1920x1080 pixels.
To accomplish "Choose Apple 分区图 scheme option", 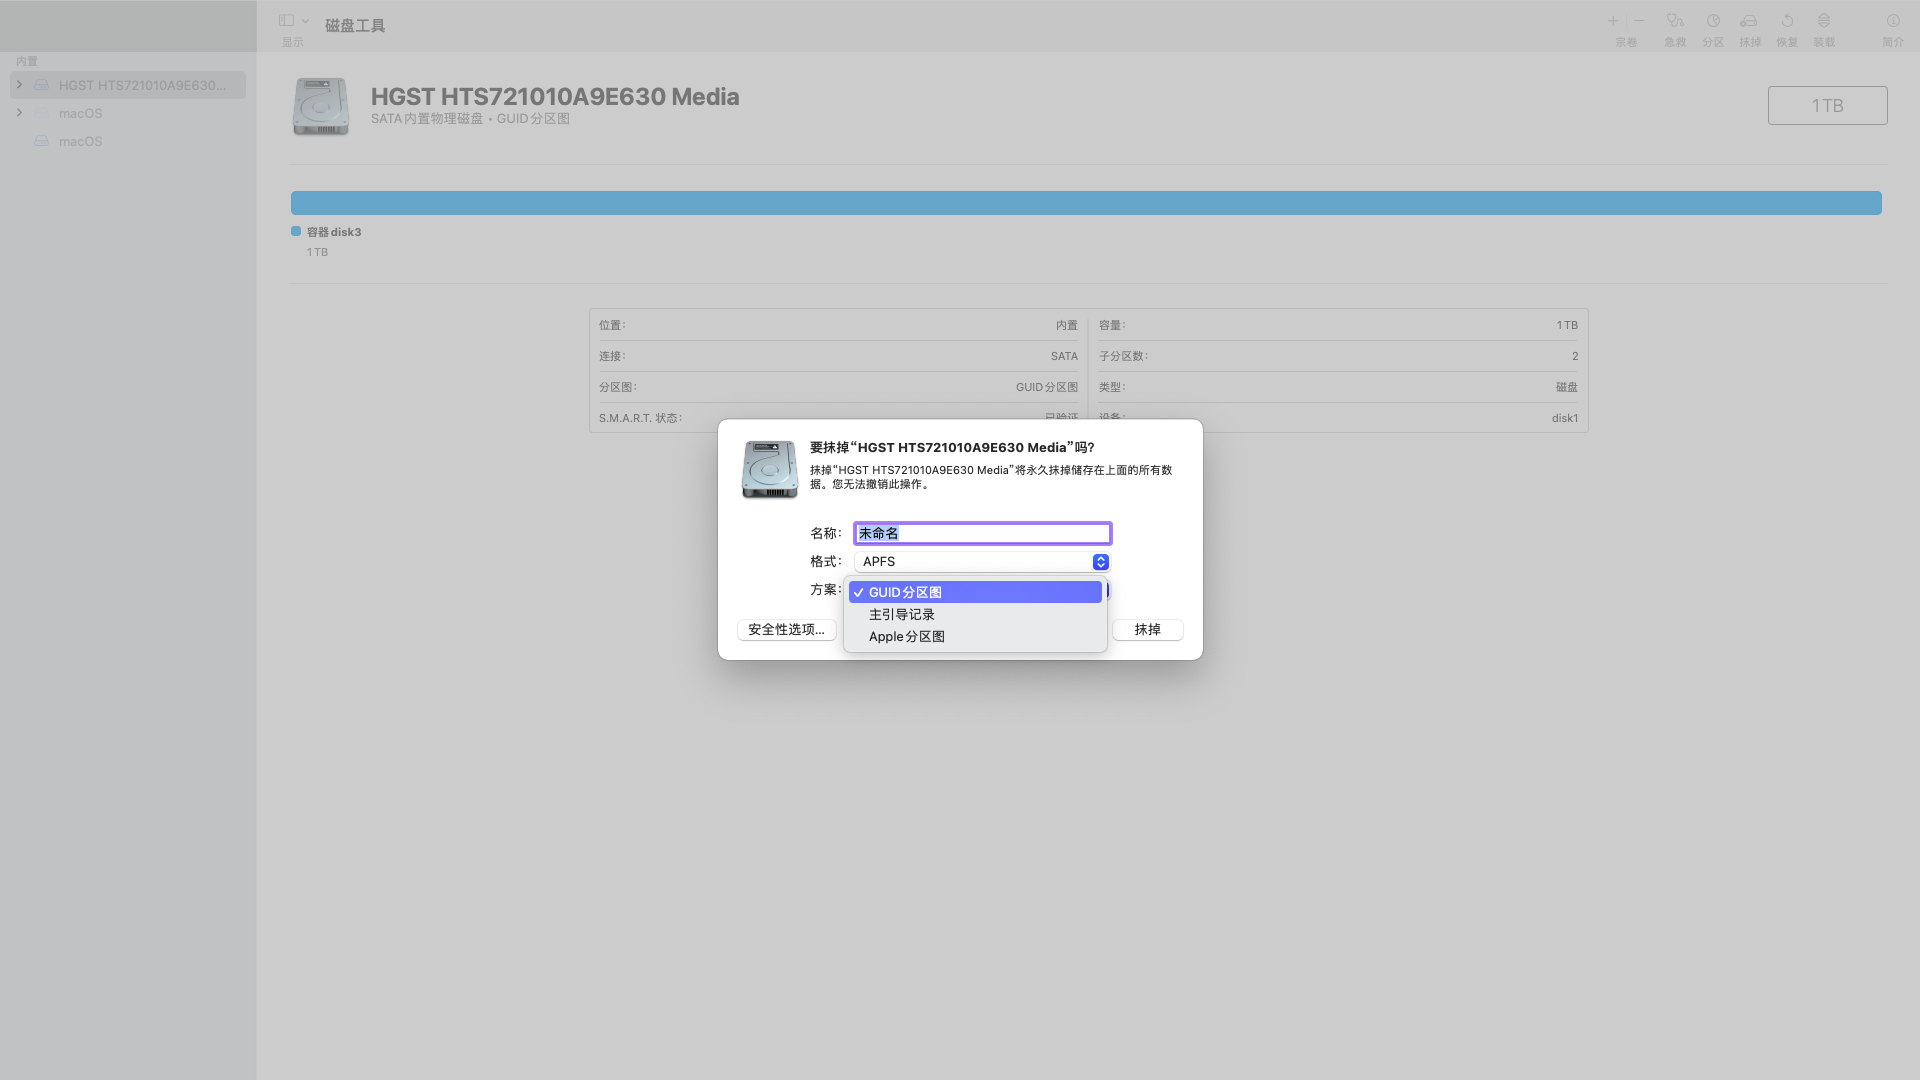I will 907,637.
